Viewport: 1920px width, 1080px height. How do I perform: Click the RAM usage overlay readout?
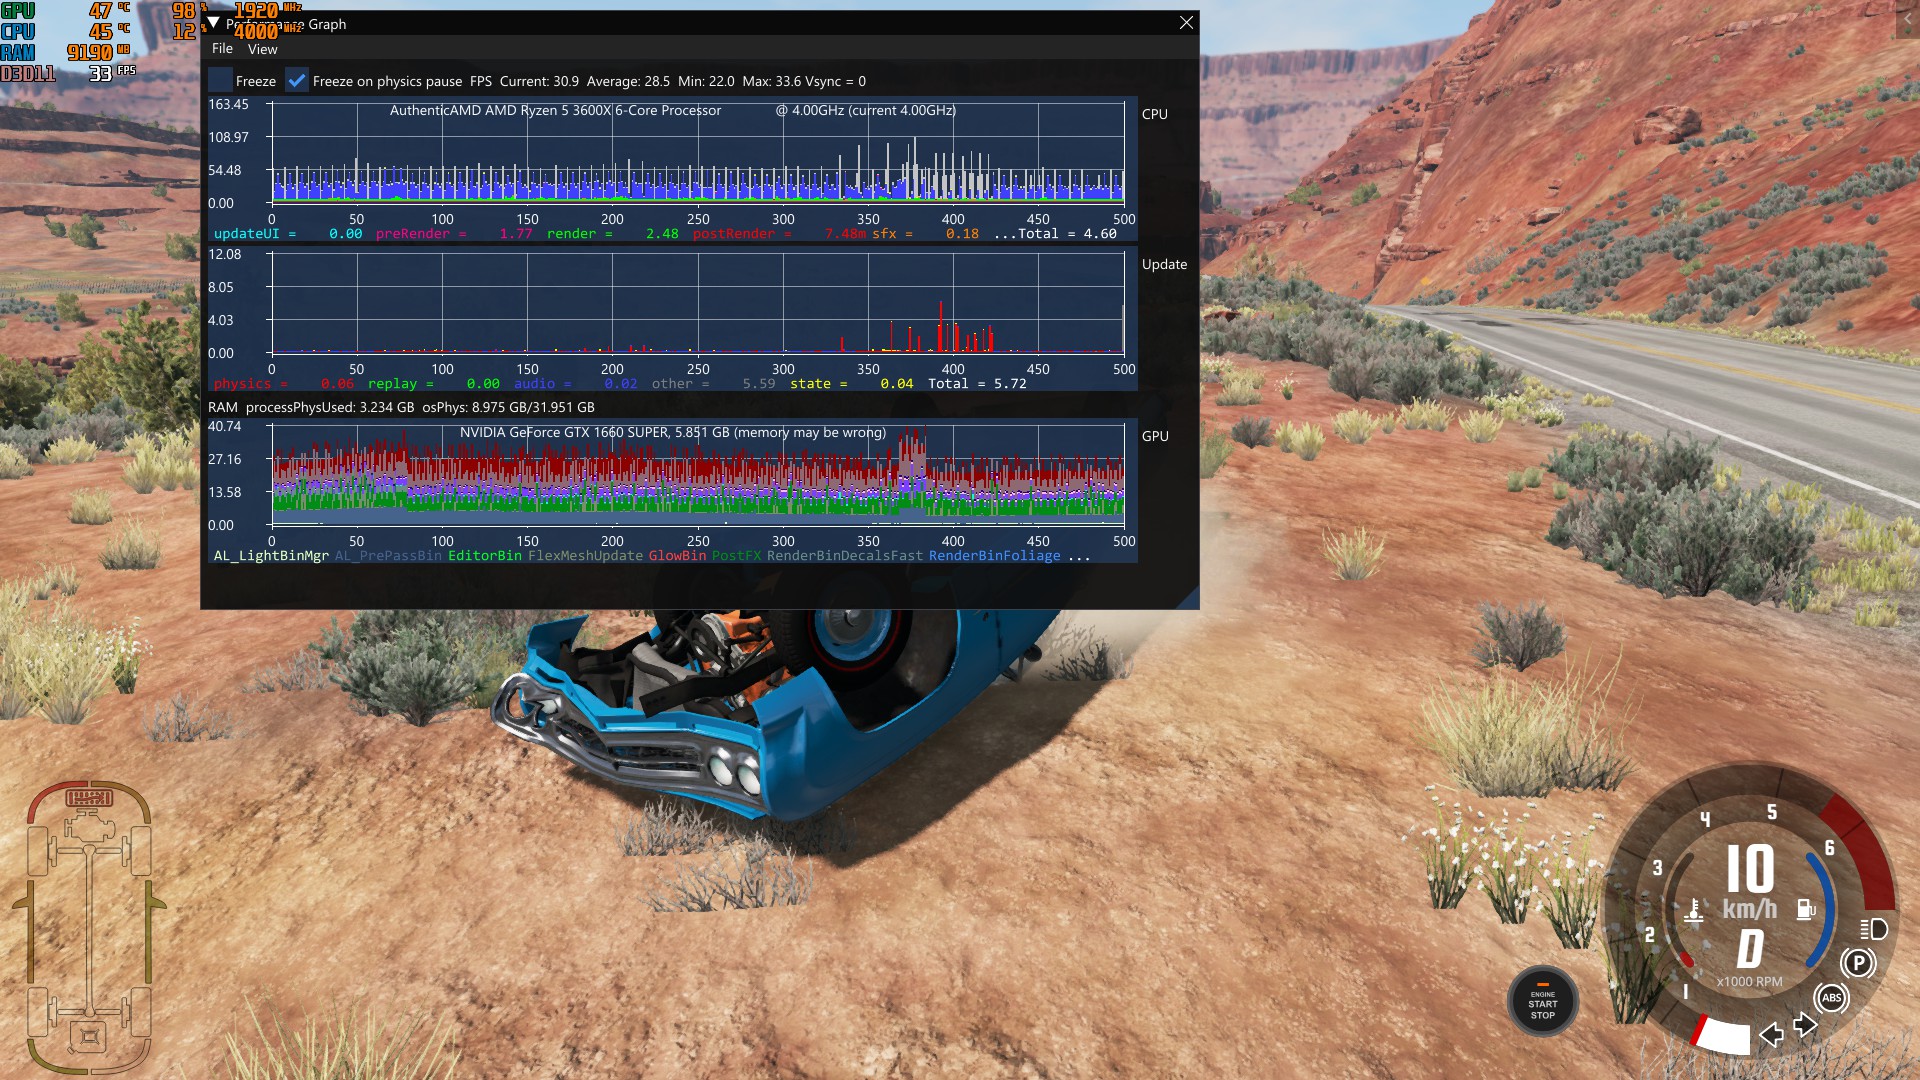tap(66, 53)
